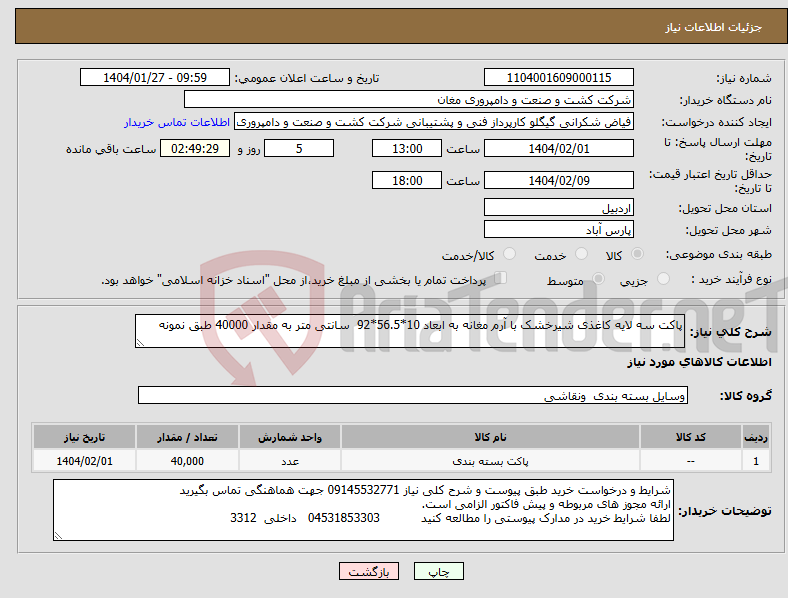The width and height of the screenshot is (788, 598).
Task: Click the quantity cell 40,000
Action: 187,461
